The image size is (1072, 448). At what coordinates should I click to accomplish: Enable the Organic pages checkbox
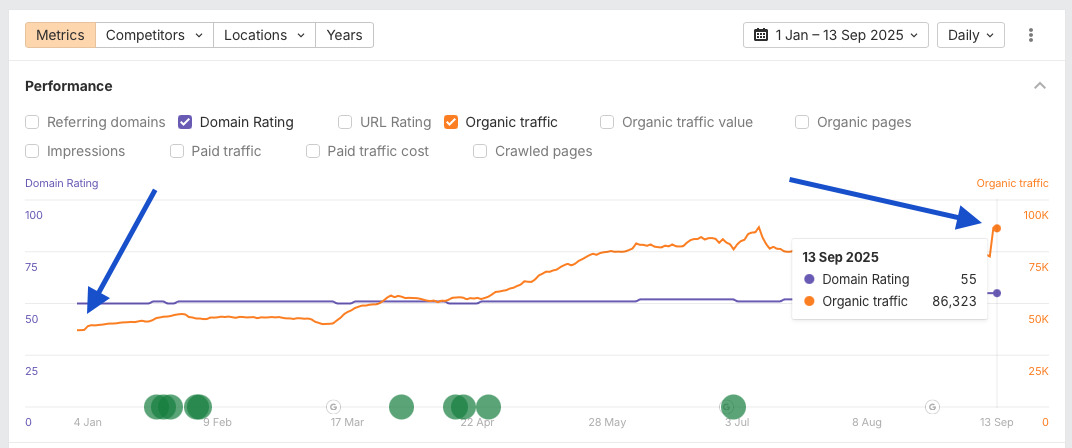[x=803, y=122]
